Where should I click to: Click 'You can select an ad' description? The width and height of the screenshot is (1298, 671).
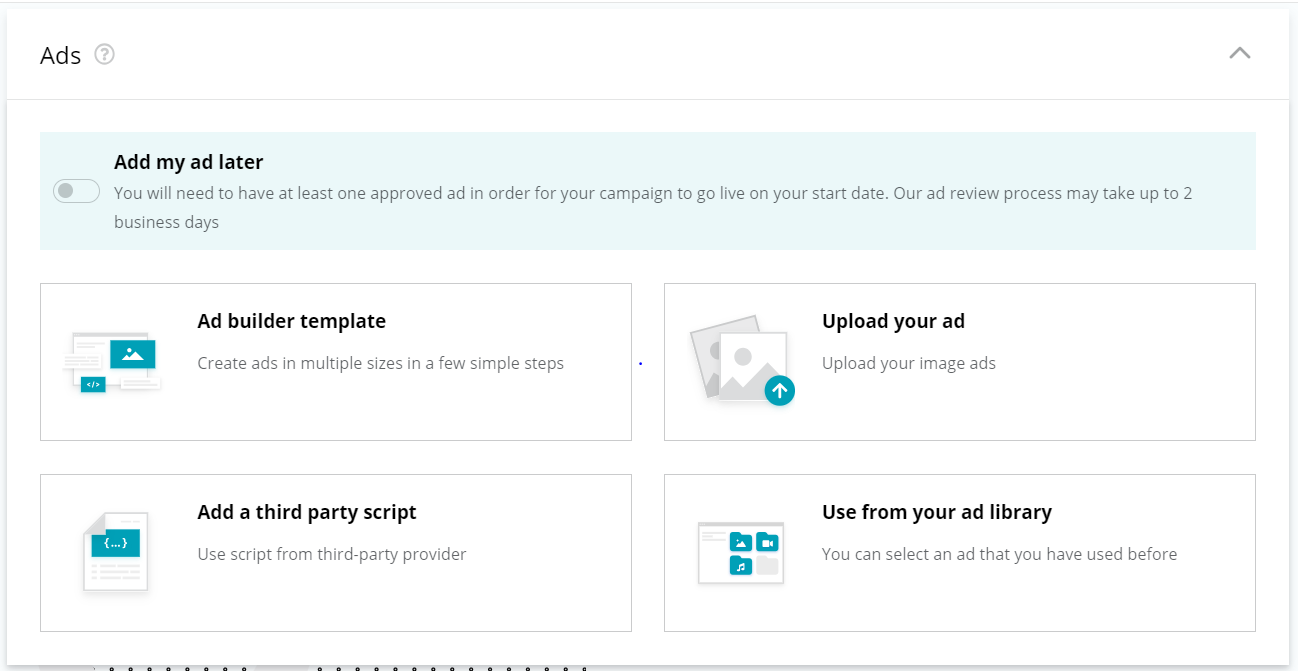pos(998,554)
